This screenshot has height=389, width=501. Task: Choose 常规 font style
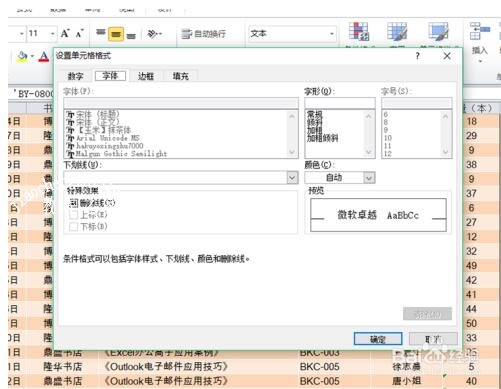[x=314, y=114]
